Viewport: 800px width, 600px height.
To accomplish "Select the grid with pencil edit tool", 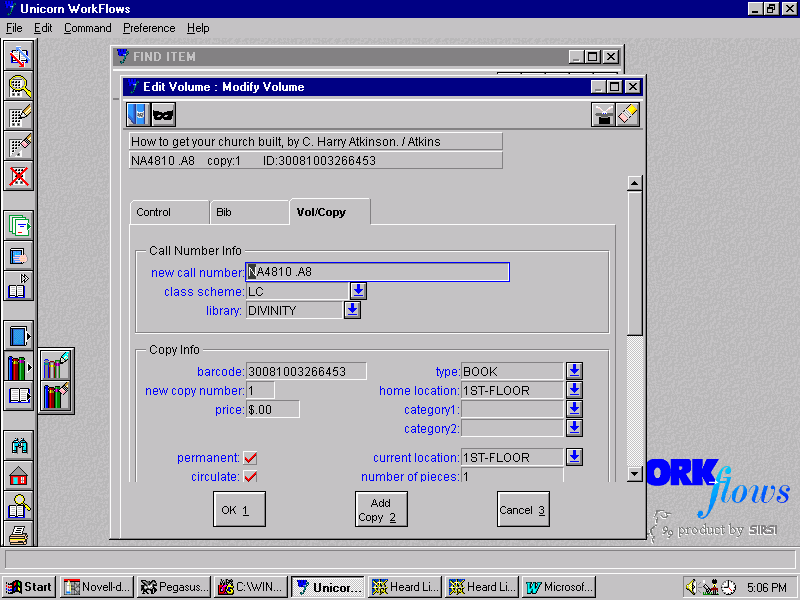I will [19, 116].
